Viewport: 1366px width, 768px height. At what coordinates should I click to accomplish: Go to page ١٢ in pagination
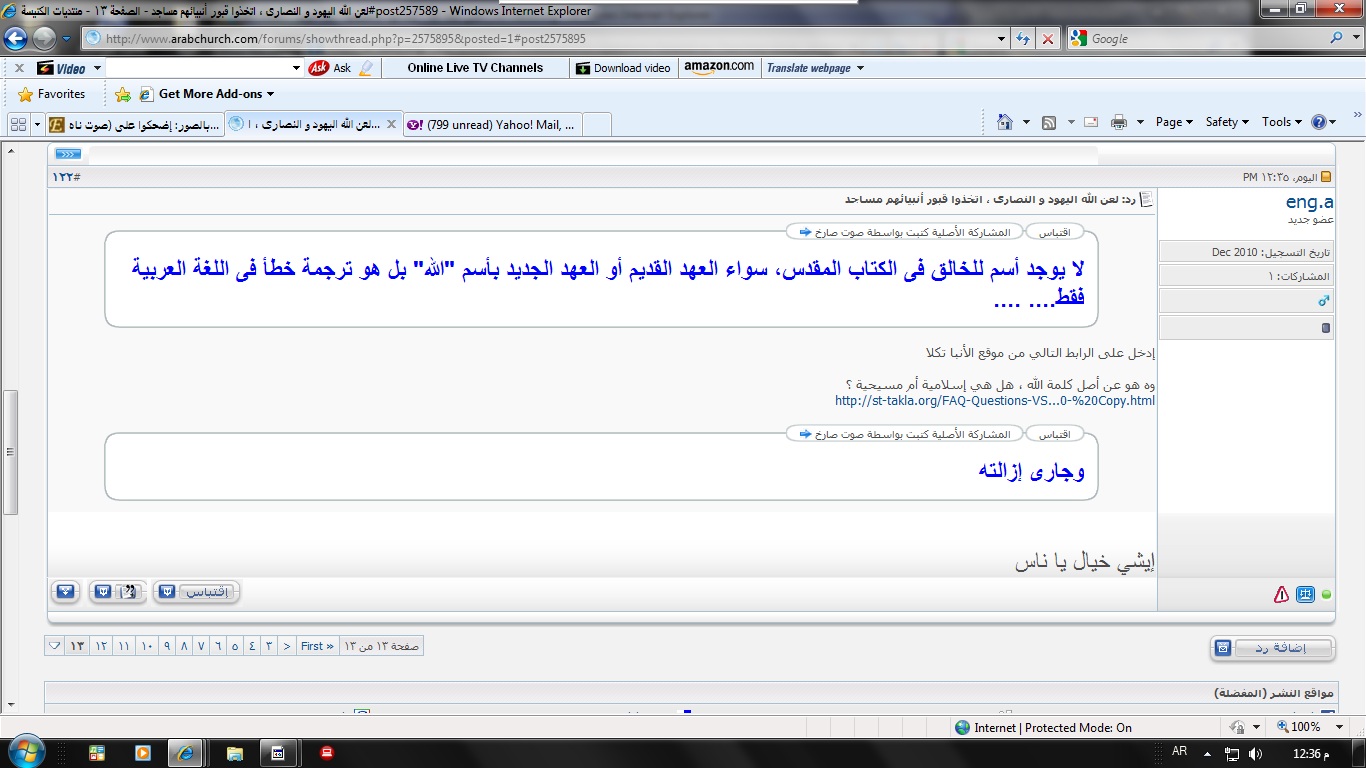[x=101, y=646]
